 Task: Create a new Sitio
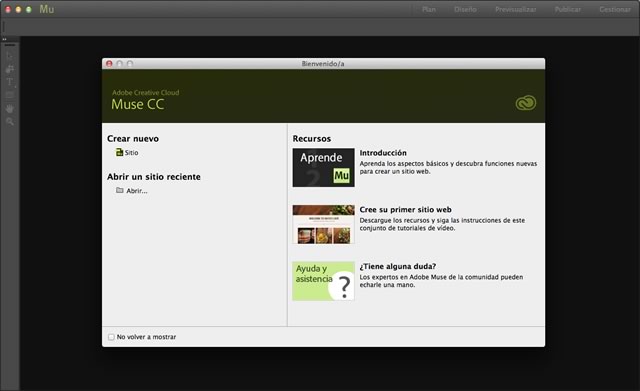point(131,153)
